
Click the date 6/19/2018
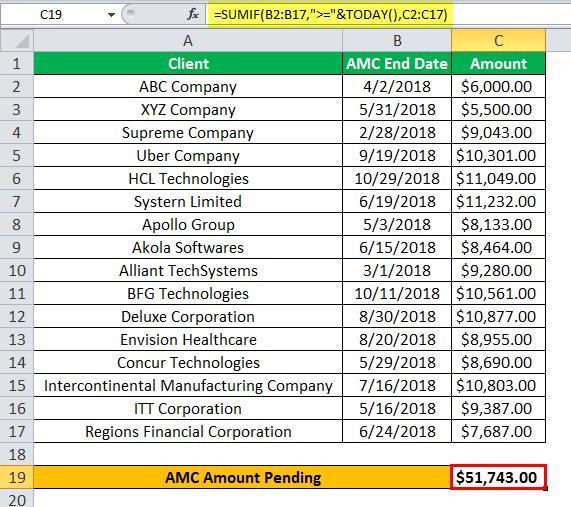click(x=397, y=201)
